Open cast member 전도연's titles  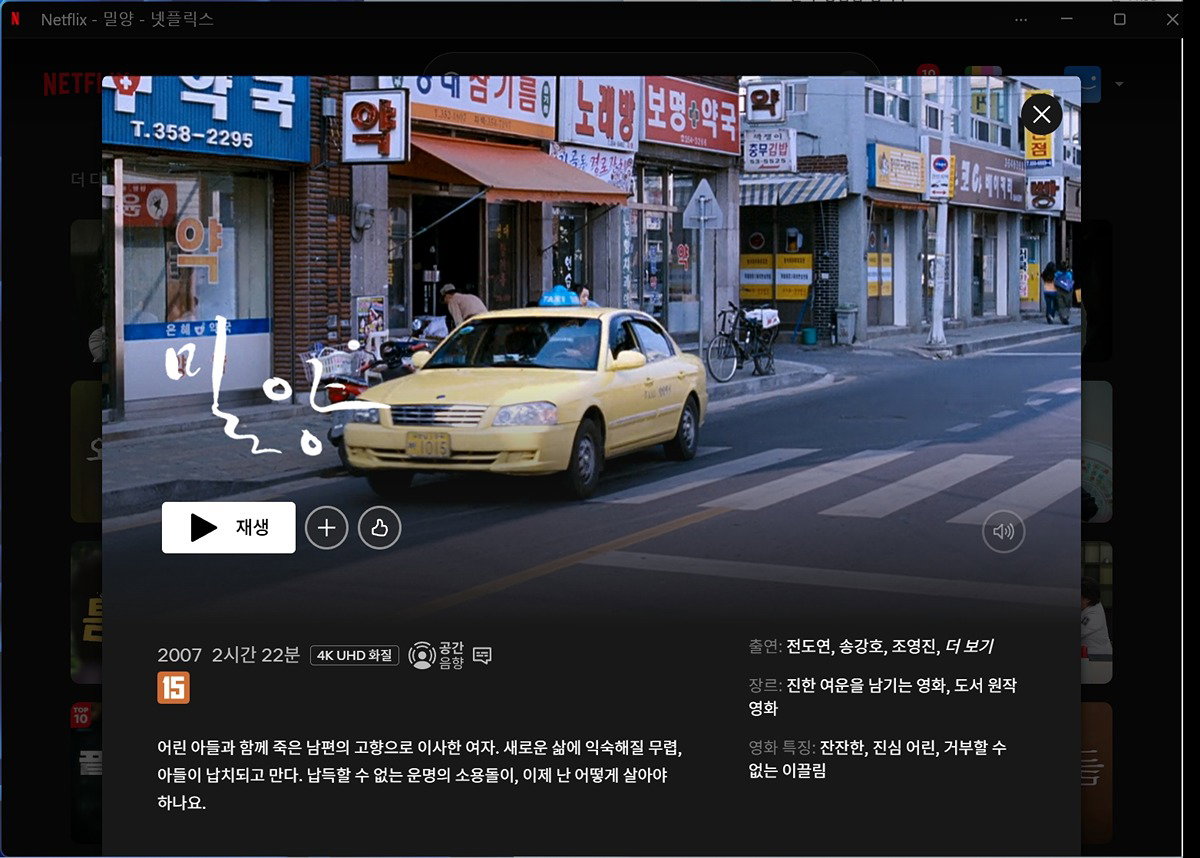click(x=809, y=646)
